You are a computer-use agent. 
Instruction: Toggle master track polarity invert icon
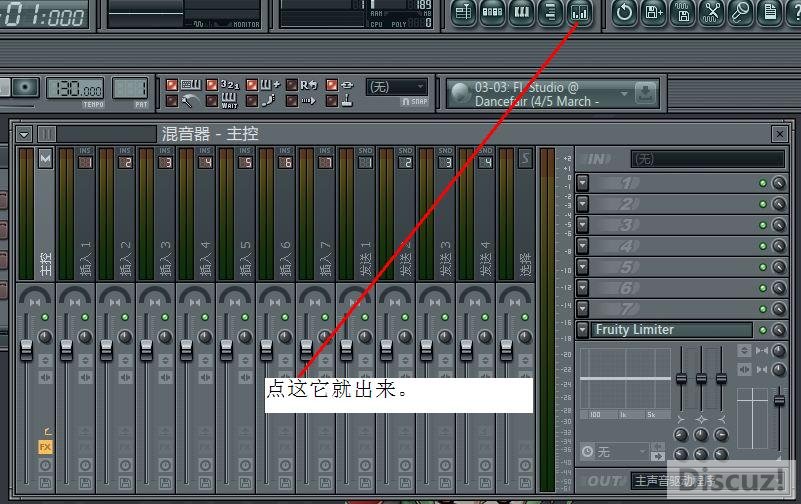click(45, 361)
